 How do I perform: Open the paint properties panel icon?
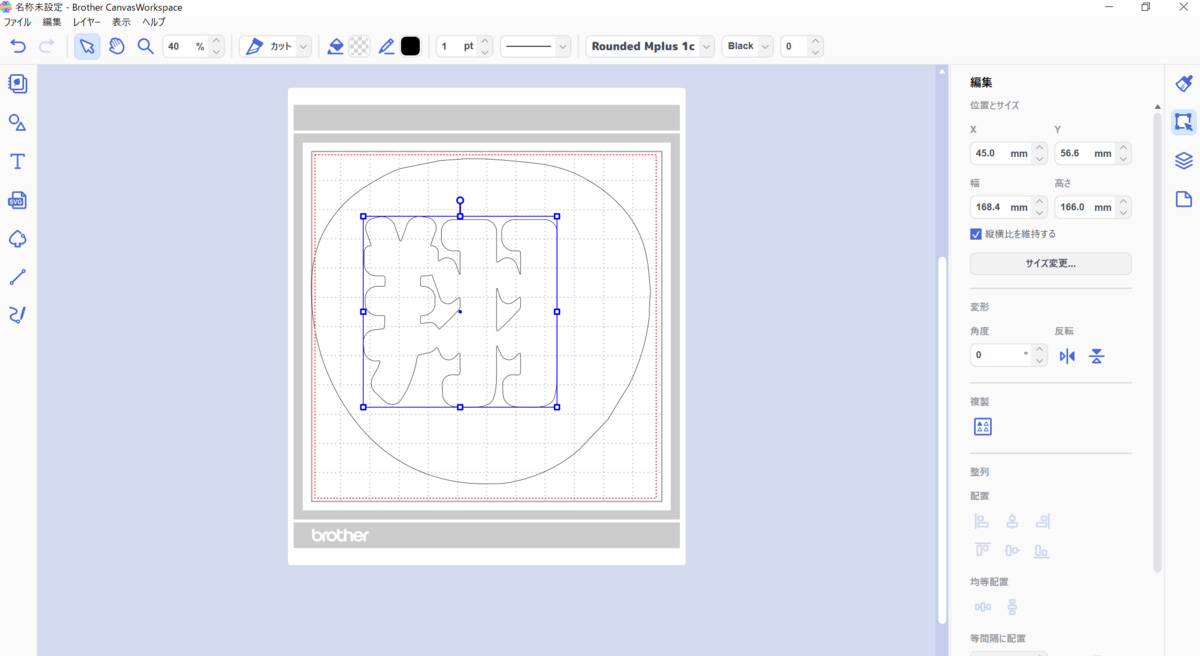coord(1184,84)
